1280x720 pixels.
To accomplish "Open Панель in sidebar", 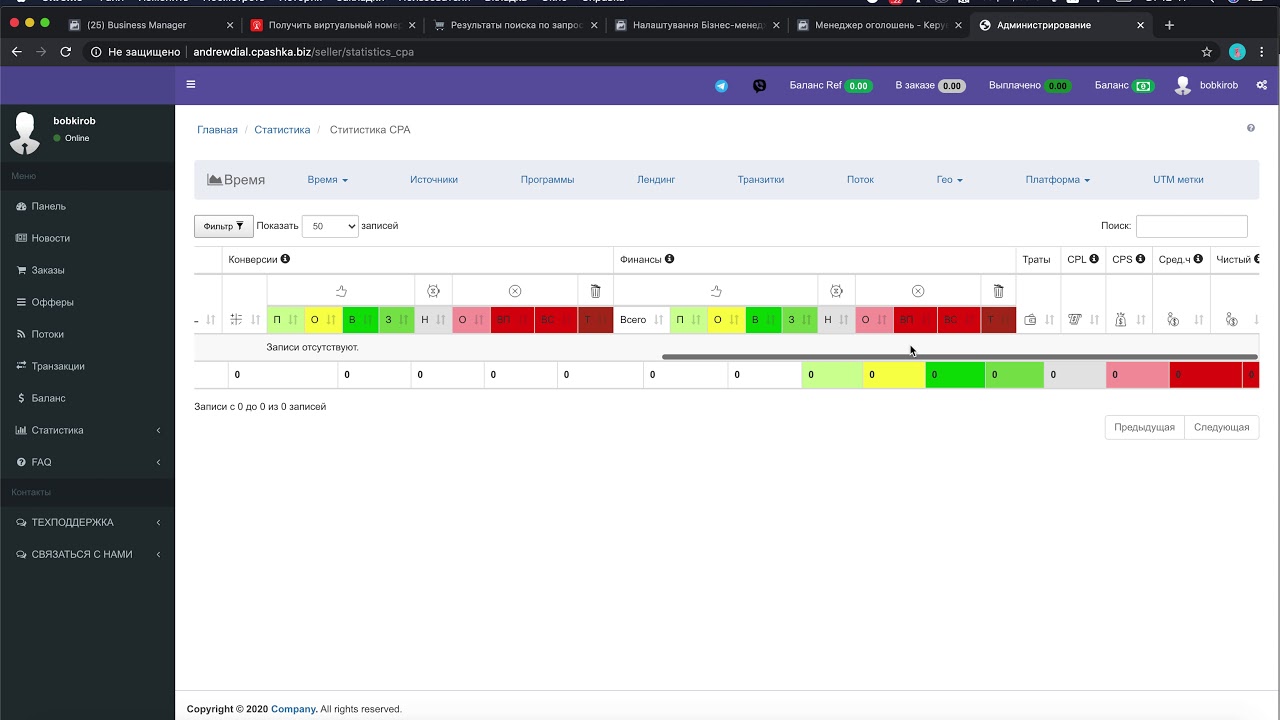I will click(x=88, y=206).
